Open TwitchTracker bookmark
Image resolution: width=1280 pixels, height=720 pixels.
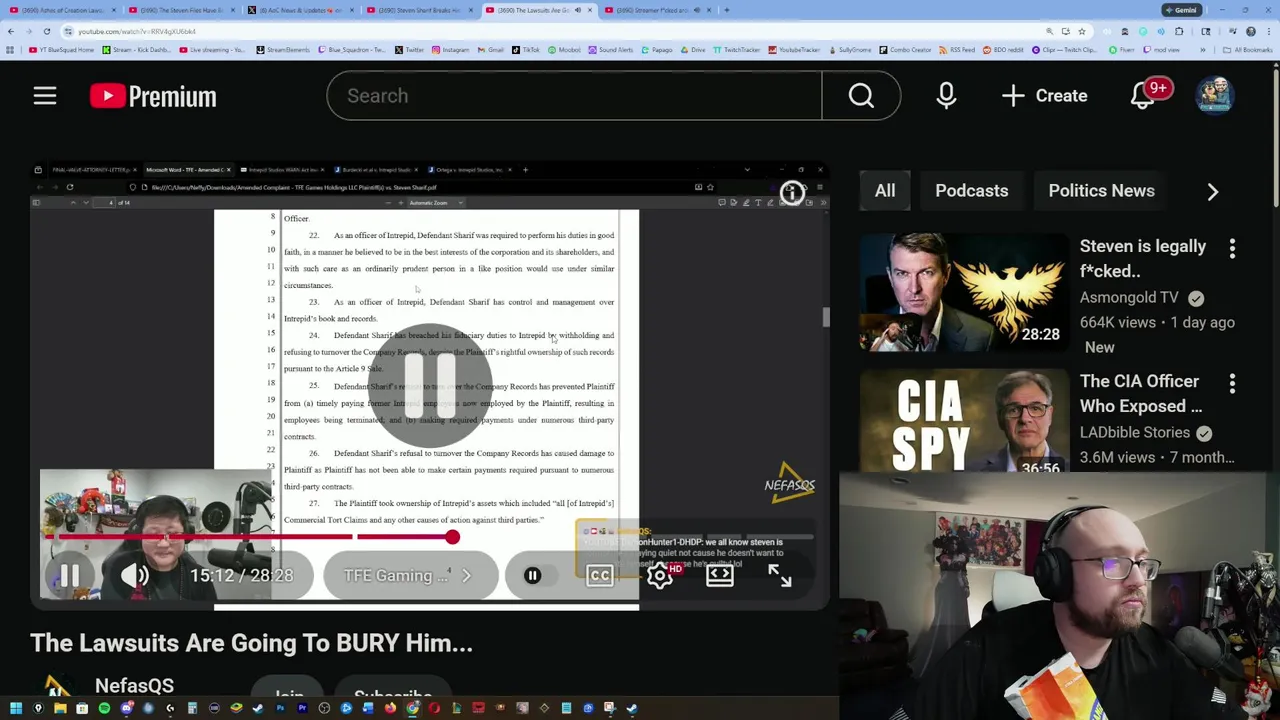click(x=736, y=49)
